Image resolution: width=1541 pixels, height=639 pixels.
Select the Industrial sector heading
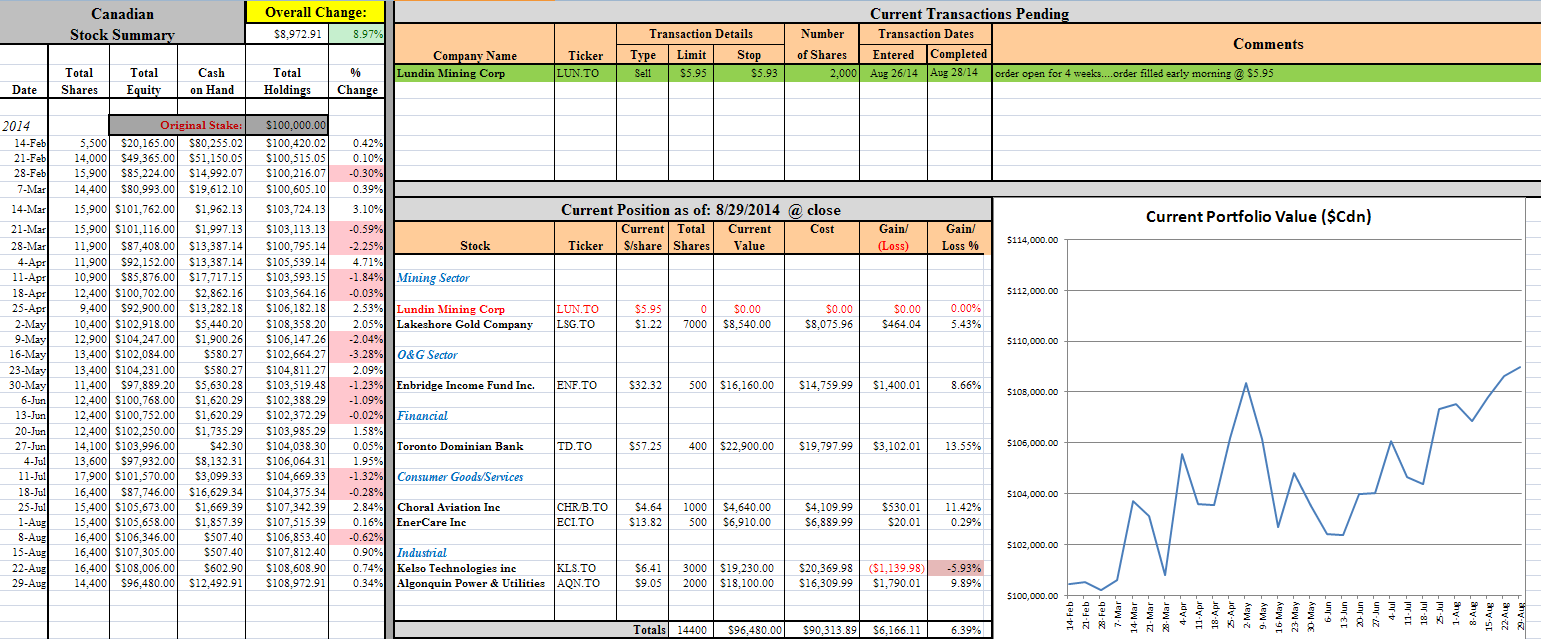[x=422, y=553]
